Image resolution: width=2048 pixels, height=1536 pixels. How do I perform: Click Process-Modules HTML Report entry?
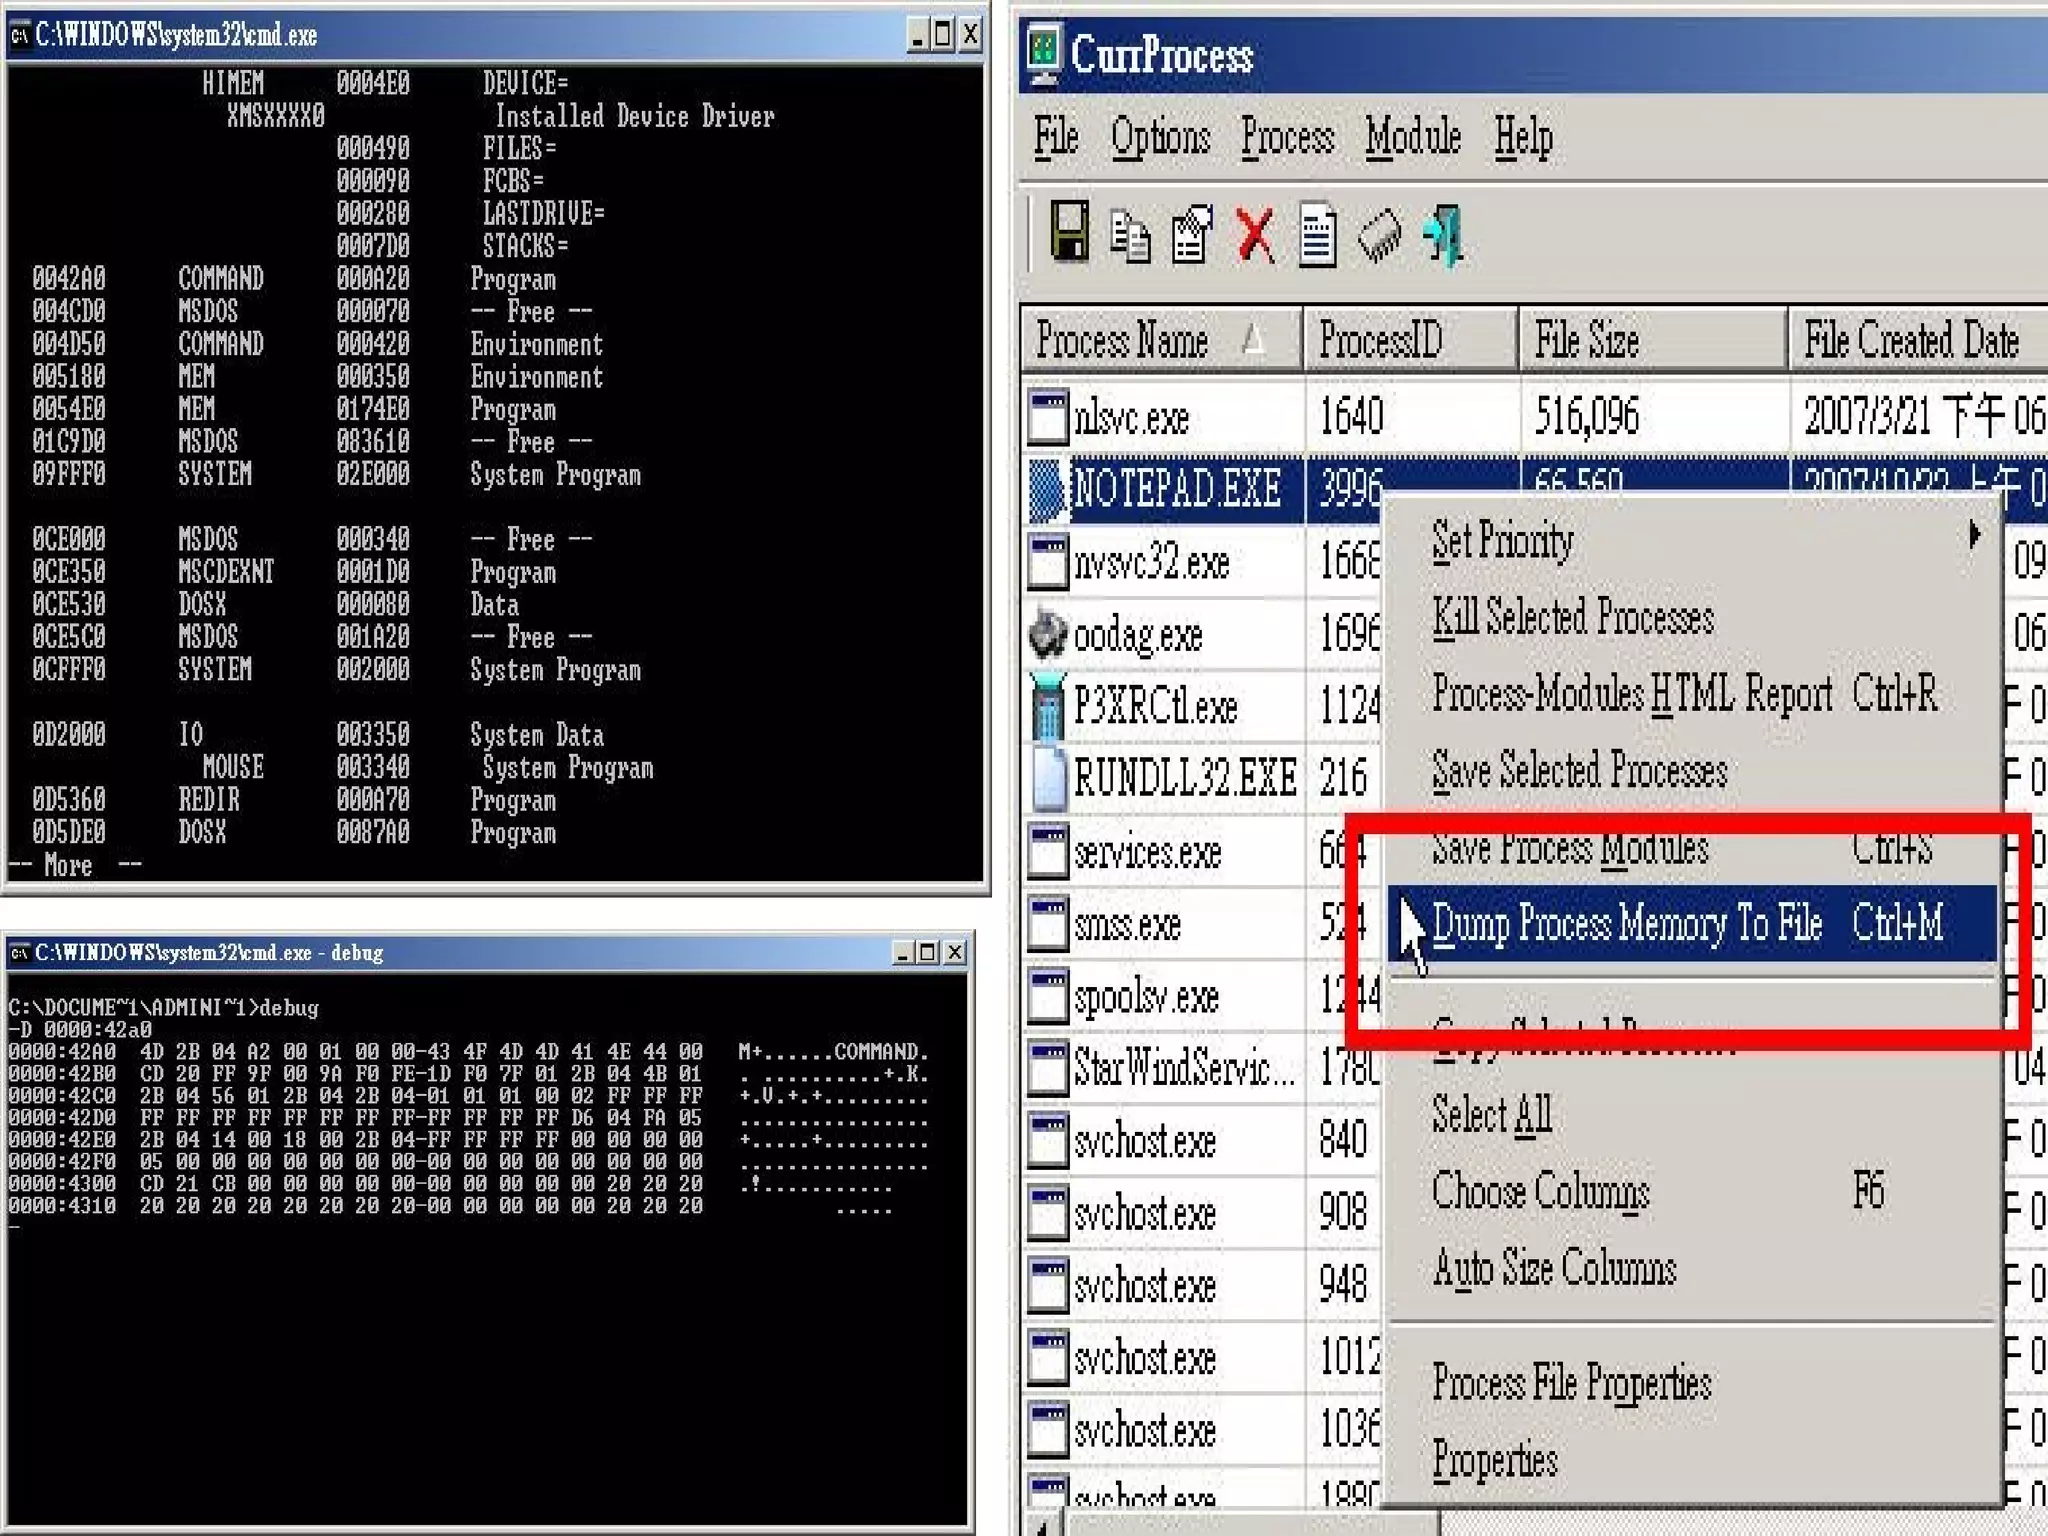tap(1632, 693)
